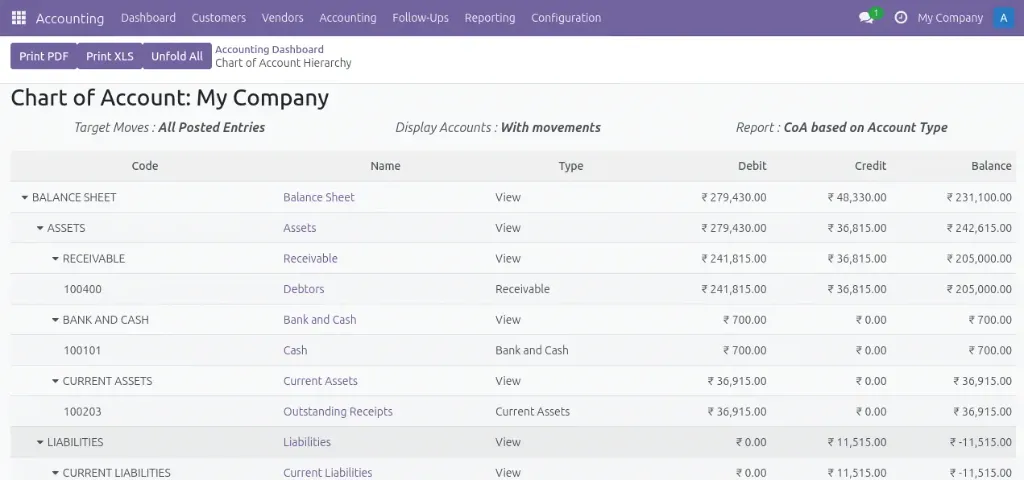Click the Bank and Cash type cell
This screenshot has height=480, width=1024.
(x=532, y=351)
